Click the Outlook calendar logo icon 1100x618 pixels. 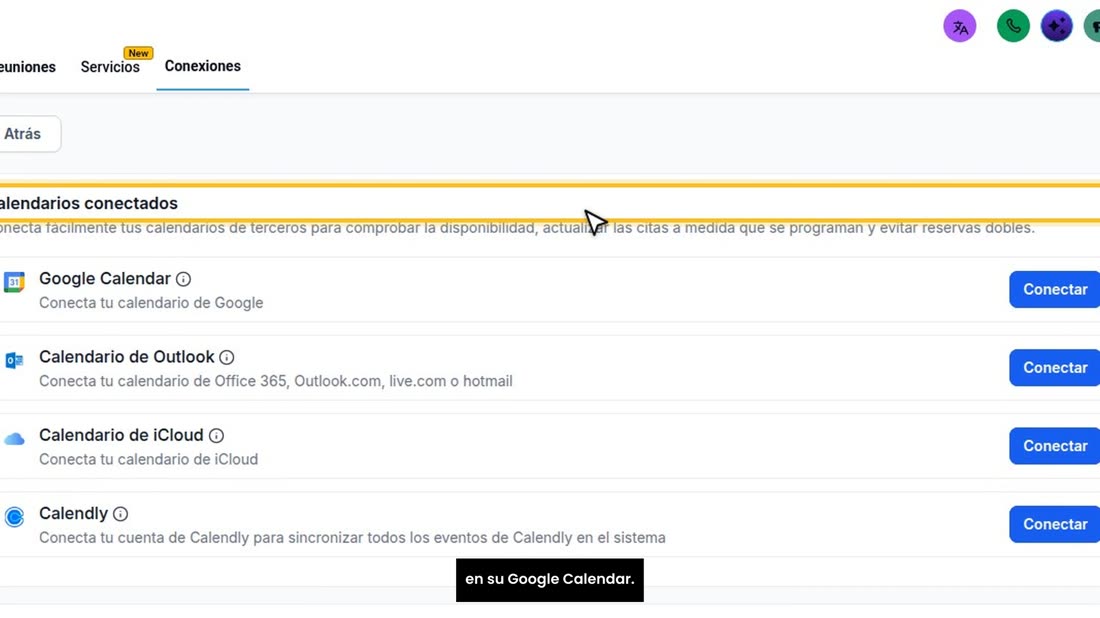[x=14, y=361]
